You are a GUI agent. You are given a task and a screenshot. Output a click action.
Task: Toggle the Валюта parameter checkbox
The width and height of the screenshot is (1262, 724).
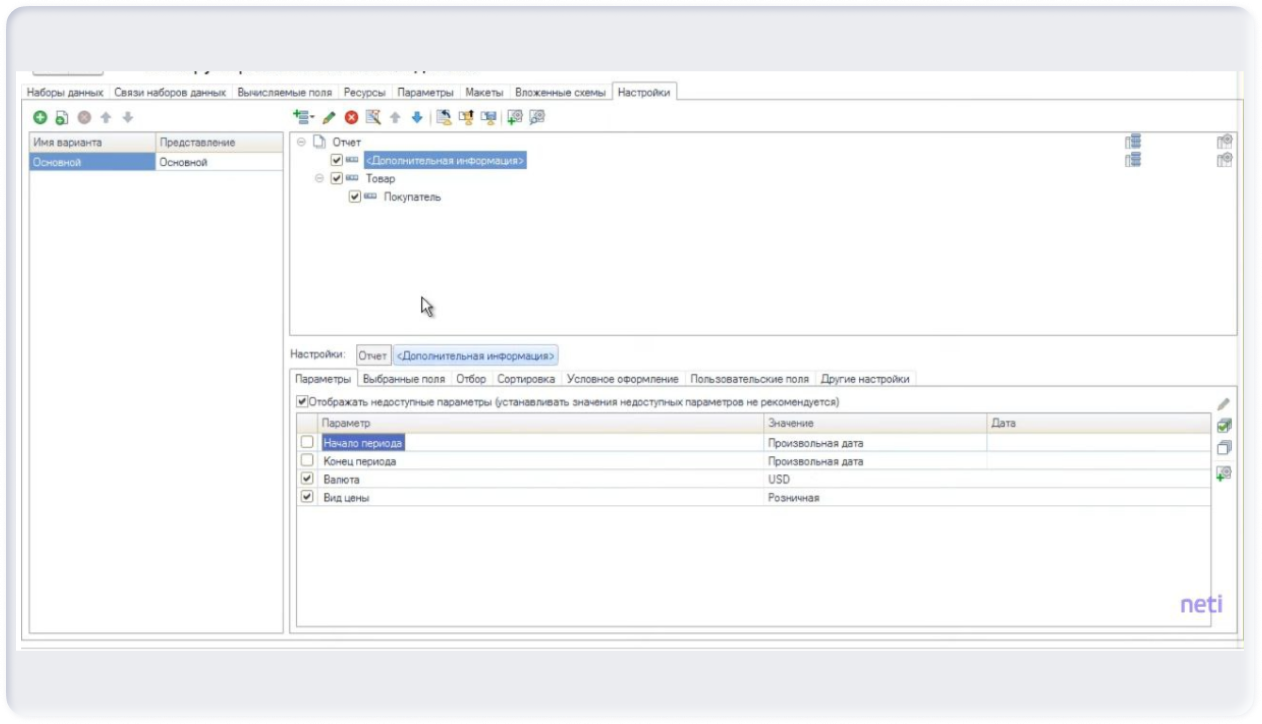(x=307, y=479)
